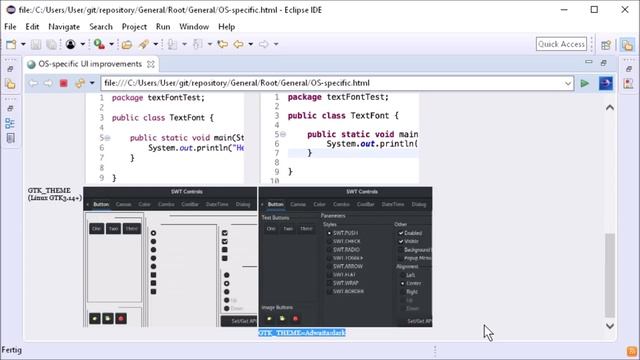Click the highlighted GTK_THEME=Adwaita:dark caption
640x360 pixels.
pyautogui.click(x=302, y=333)
